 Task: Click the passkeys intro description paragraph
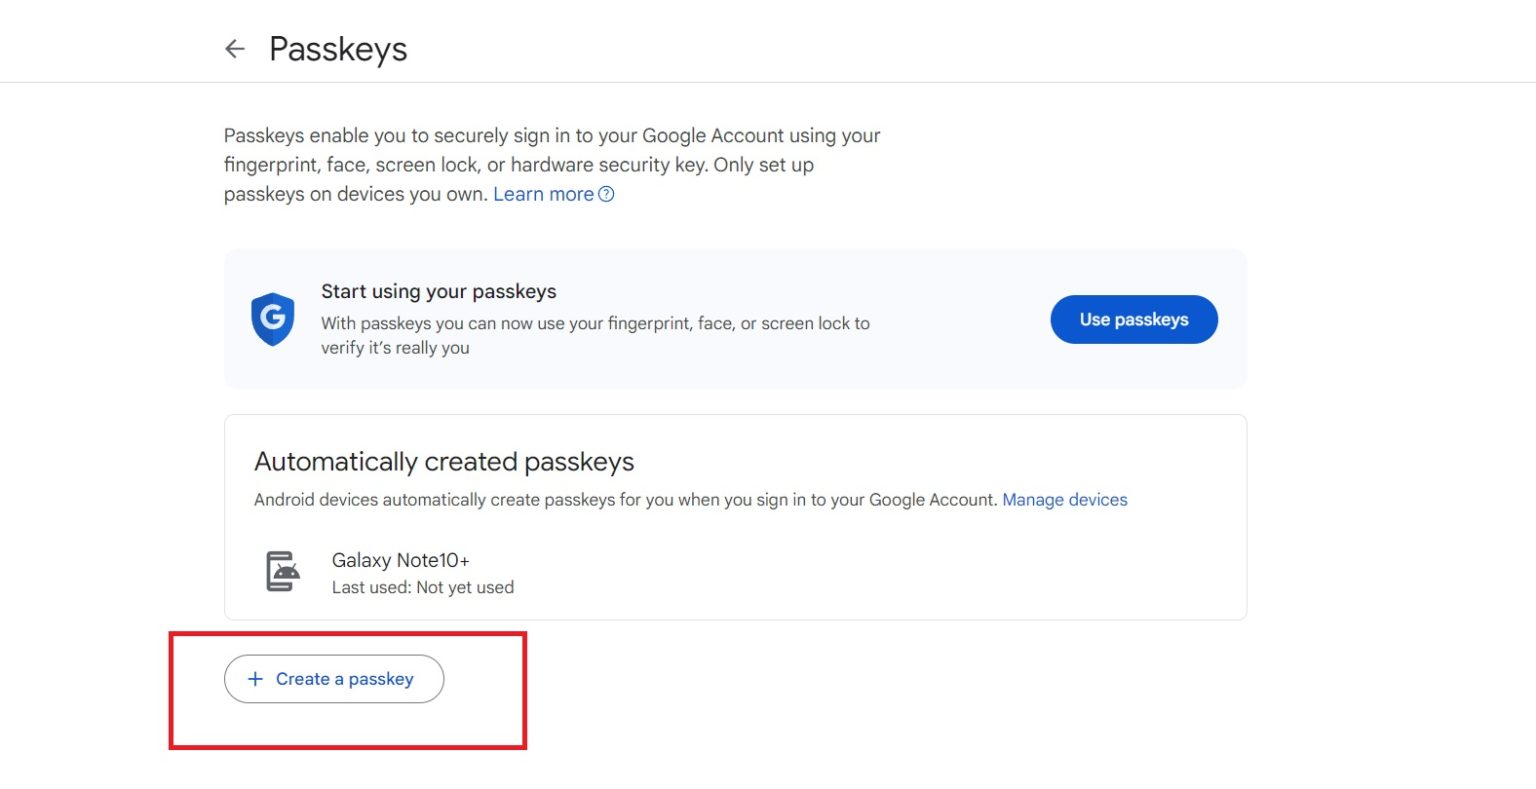click(x=551, y=164)
